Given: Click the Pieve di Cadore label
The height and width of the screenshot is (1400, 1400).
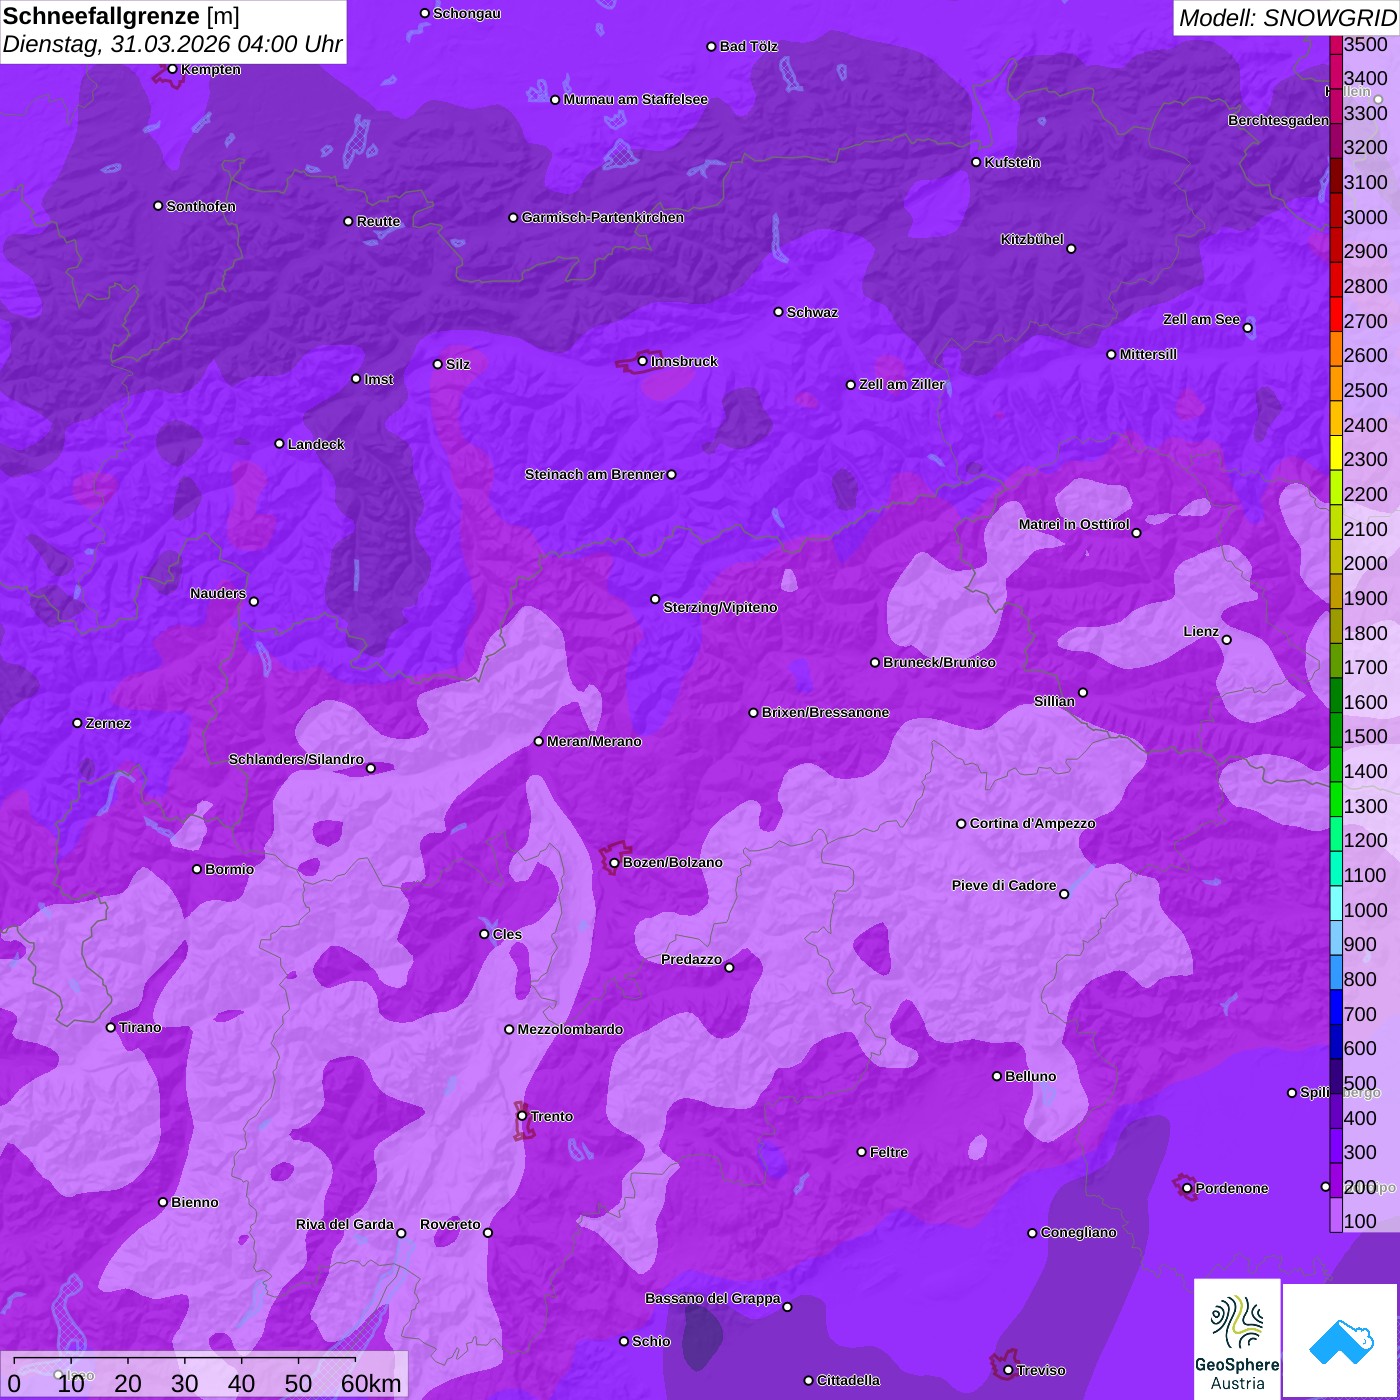Looking at the screenshot, I should [x=1004, y=885].
